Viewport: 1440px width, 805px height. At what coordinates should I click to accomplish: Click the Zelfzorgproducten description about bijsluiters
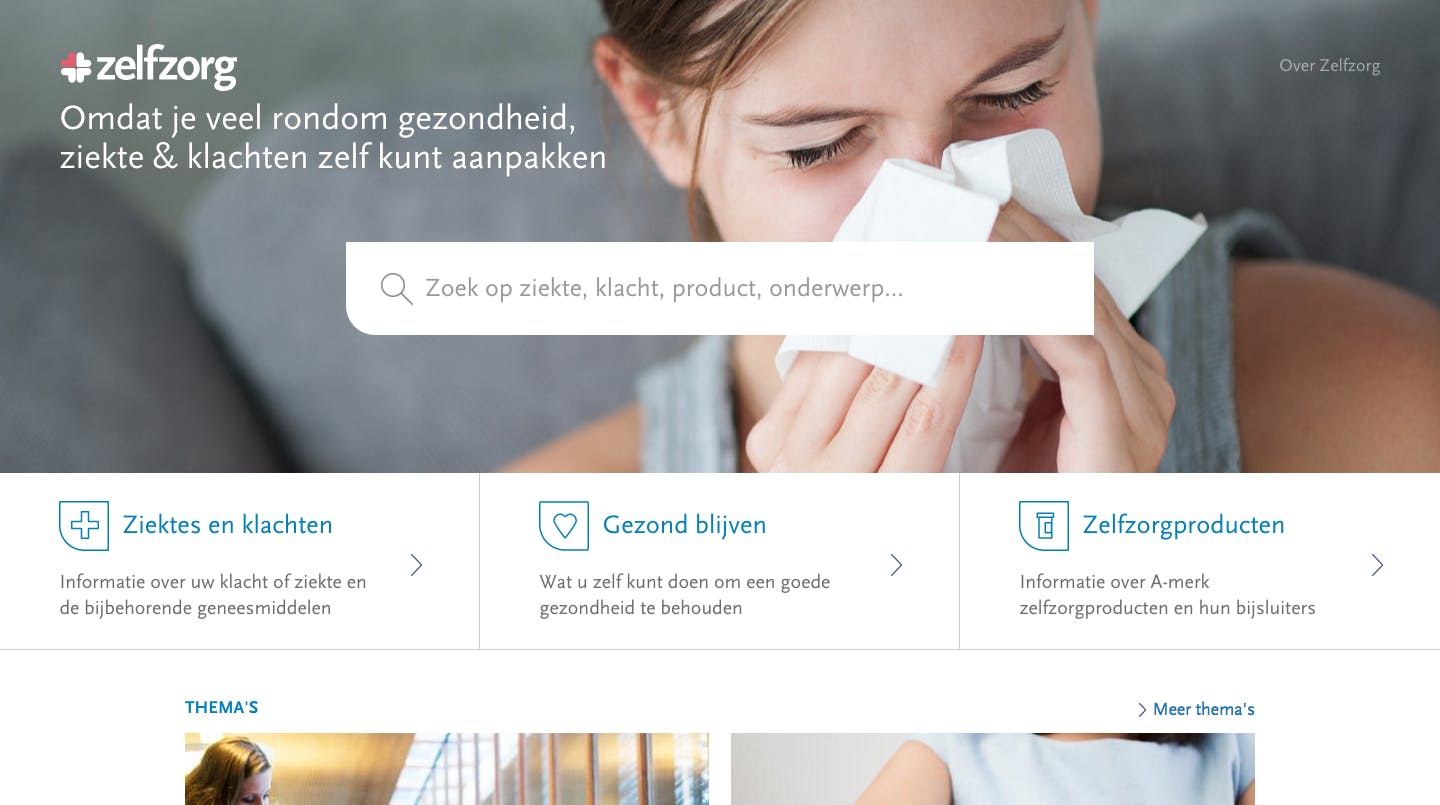click(x=1167, y=595)
